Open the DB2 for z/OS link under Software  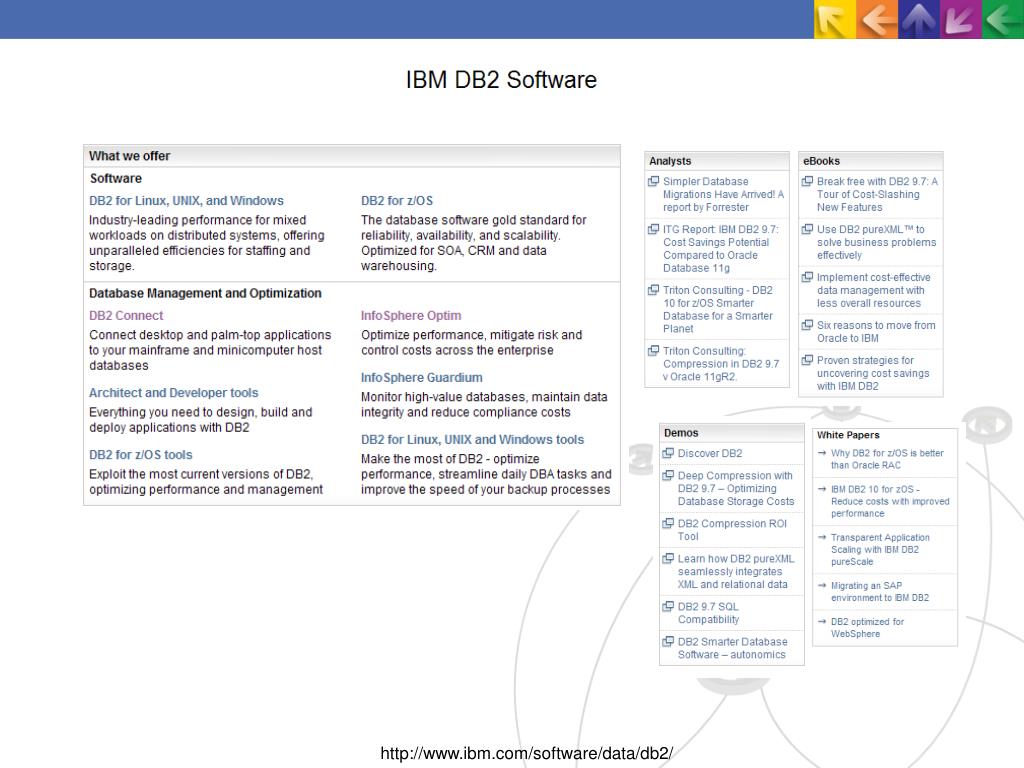click(397, 200)
